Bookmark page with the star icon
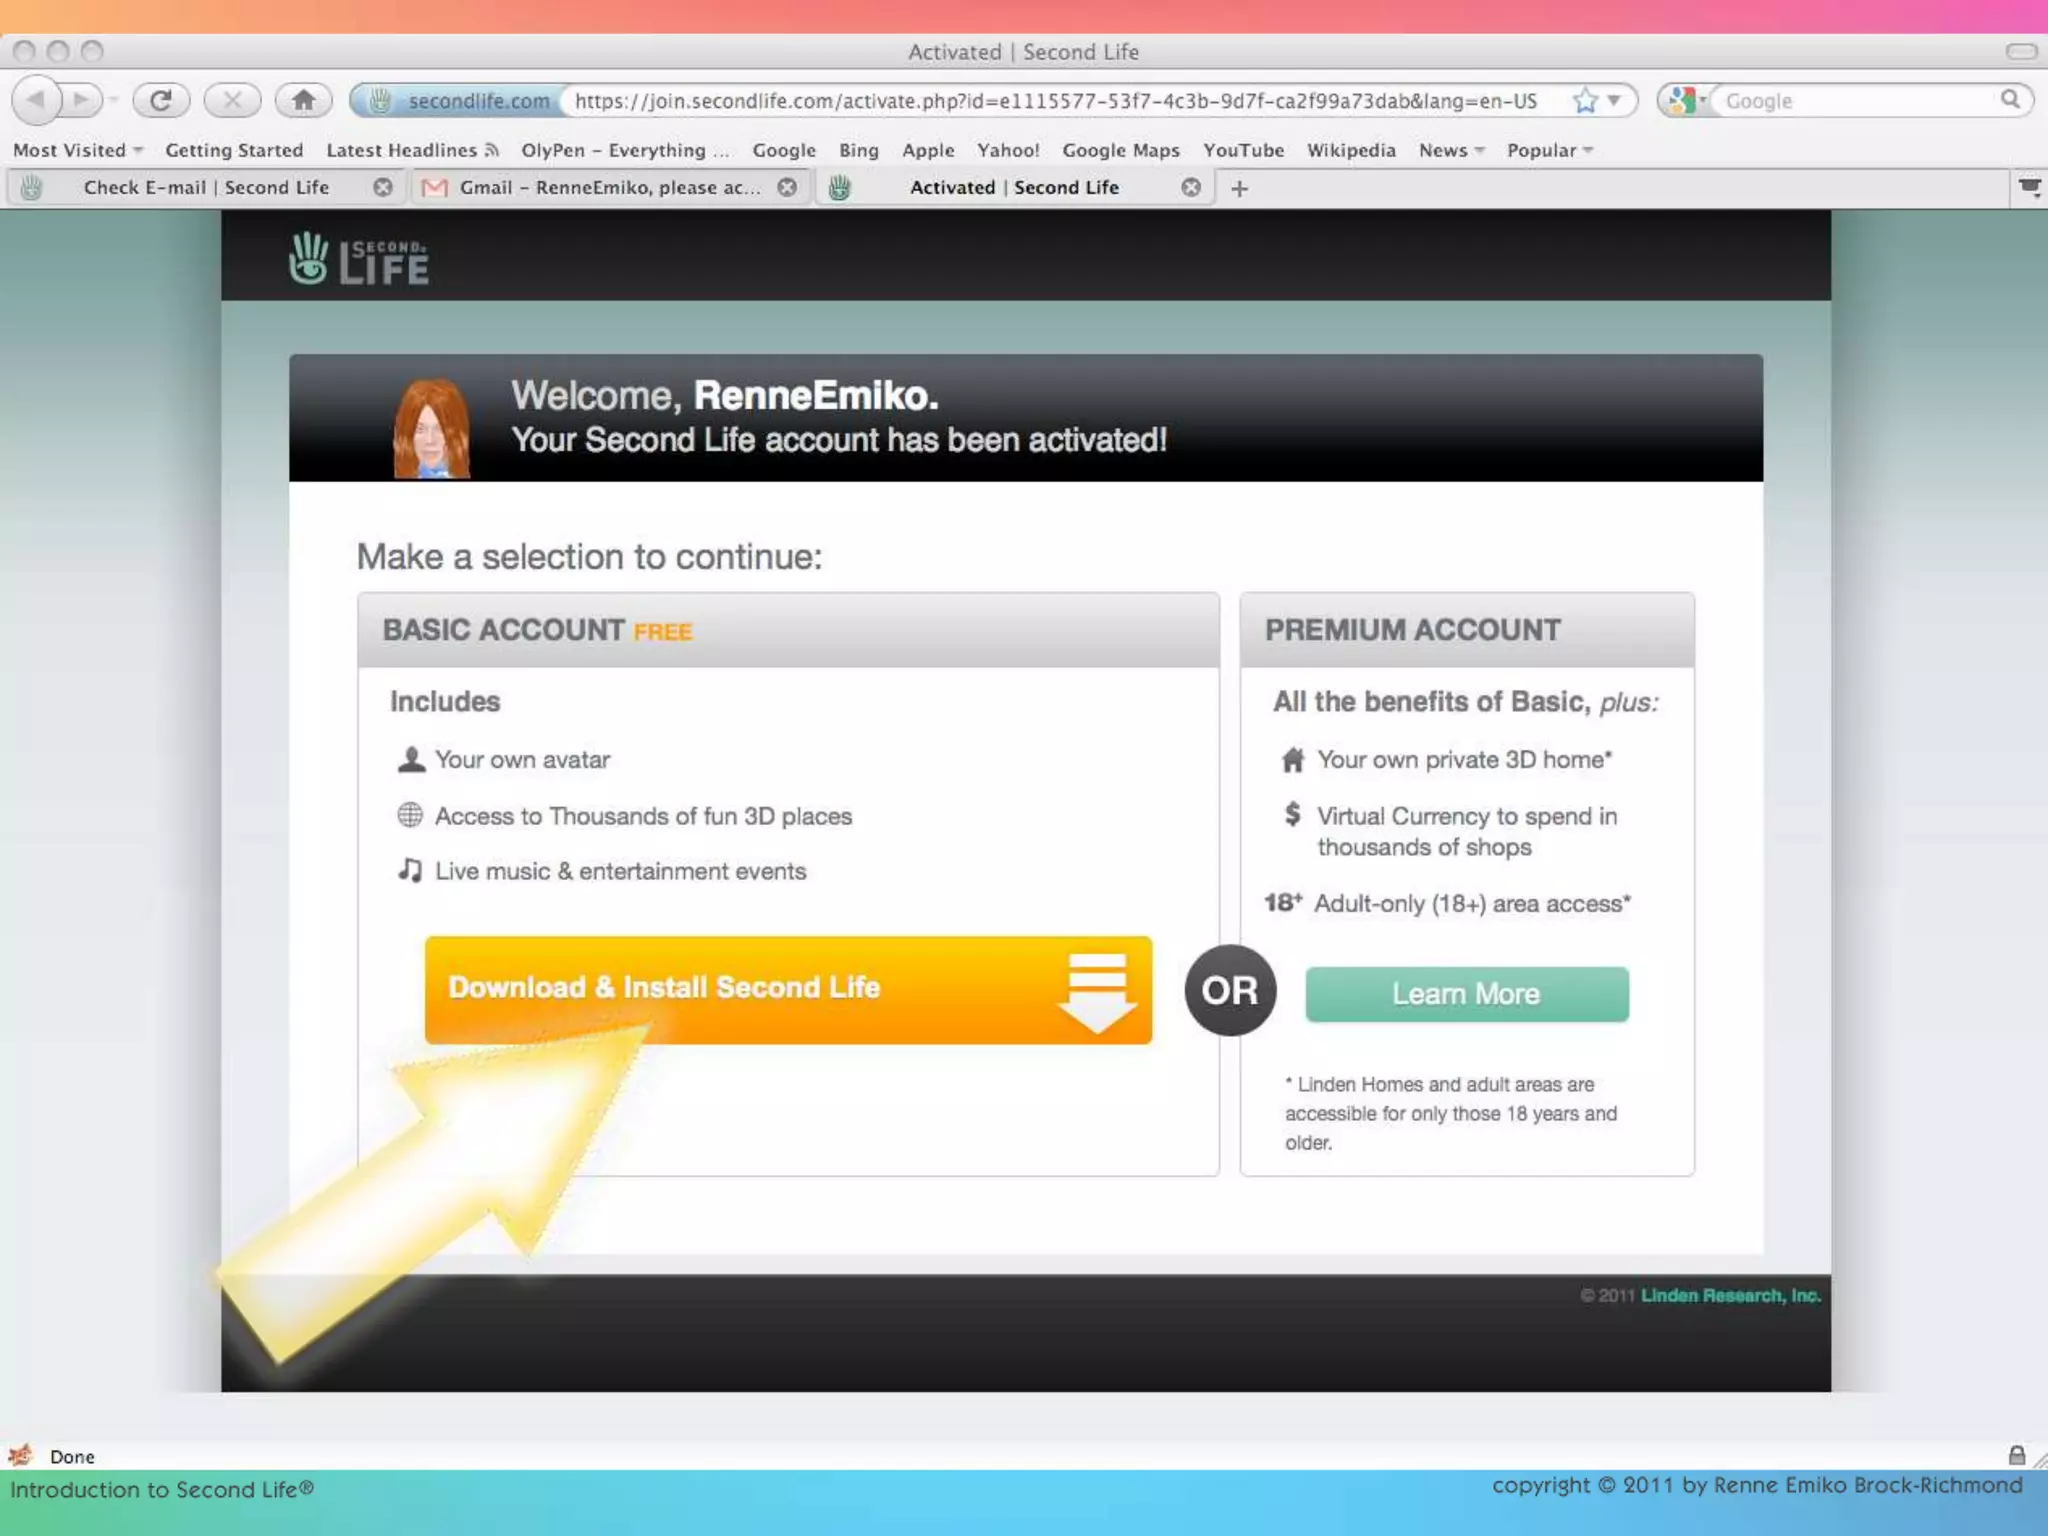 point(1585,100)
